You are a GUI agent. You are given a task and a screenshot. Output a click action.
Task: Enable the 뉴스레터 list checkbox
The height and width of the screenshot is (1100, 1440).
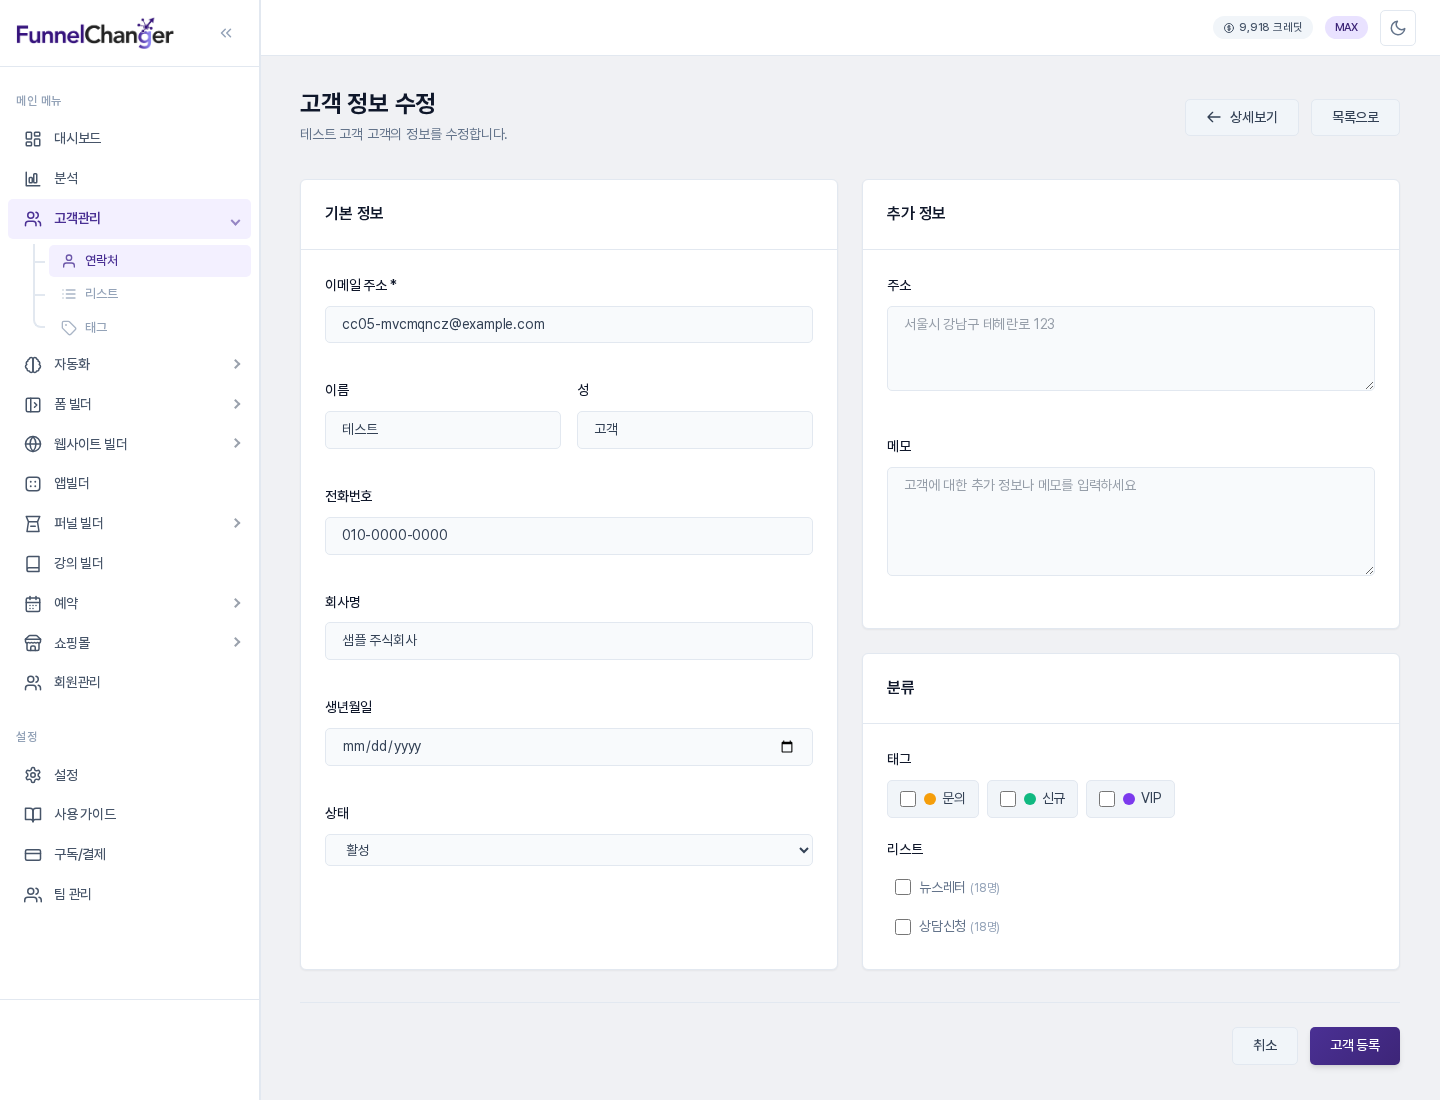903,887
